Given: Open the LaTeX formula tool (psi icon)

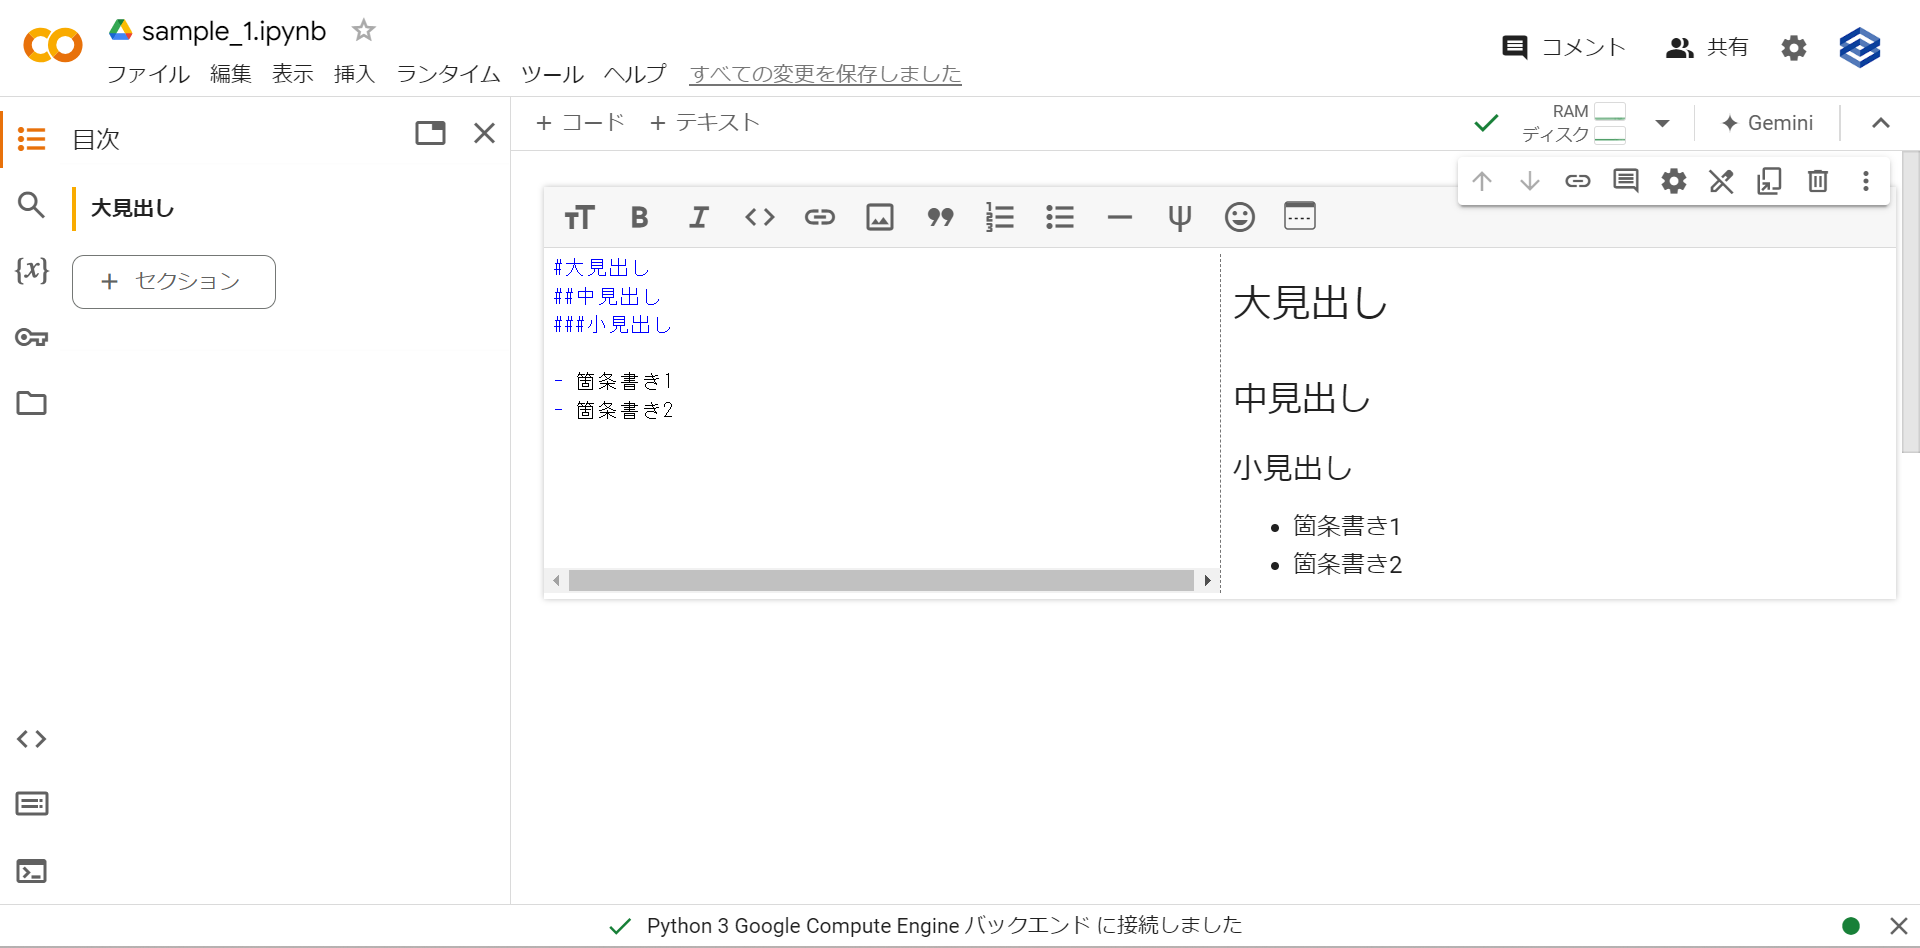Looking at the screenshot, I should coord(1179,216).
